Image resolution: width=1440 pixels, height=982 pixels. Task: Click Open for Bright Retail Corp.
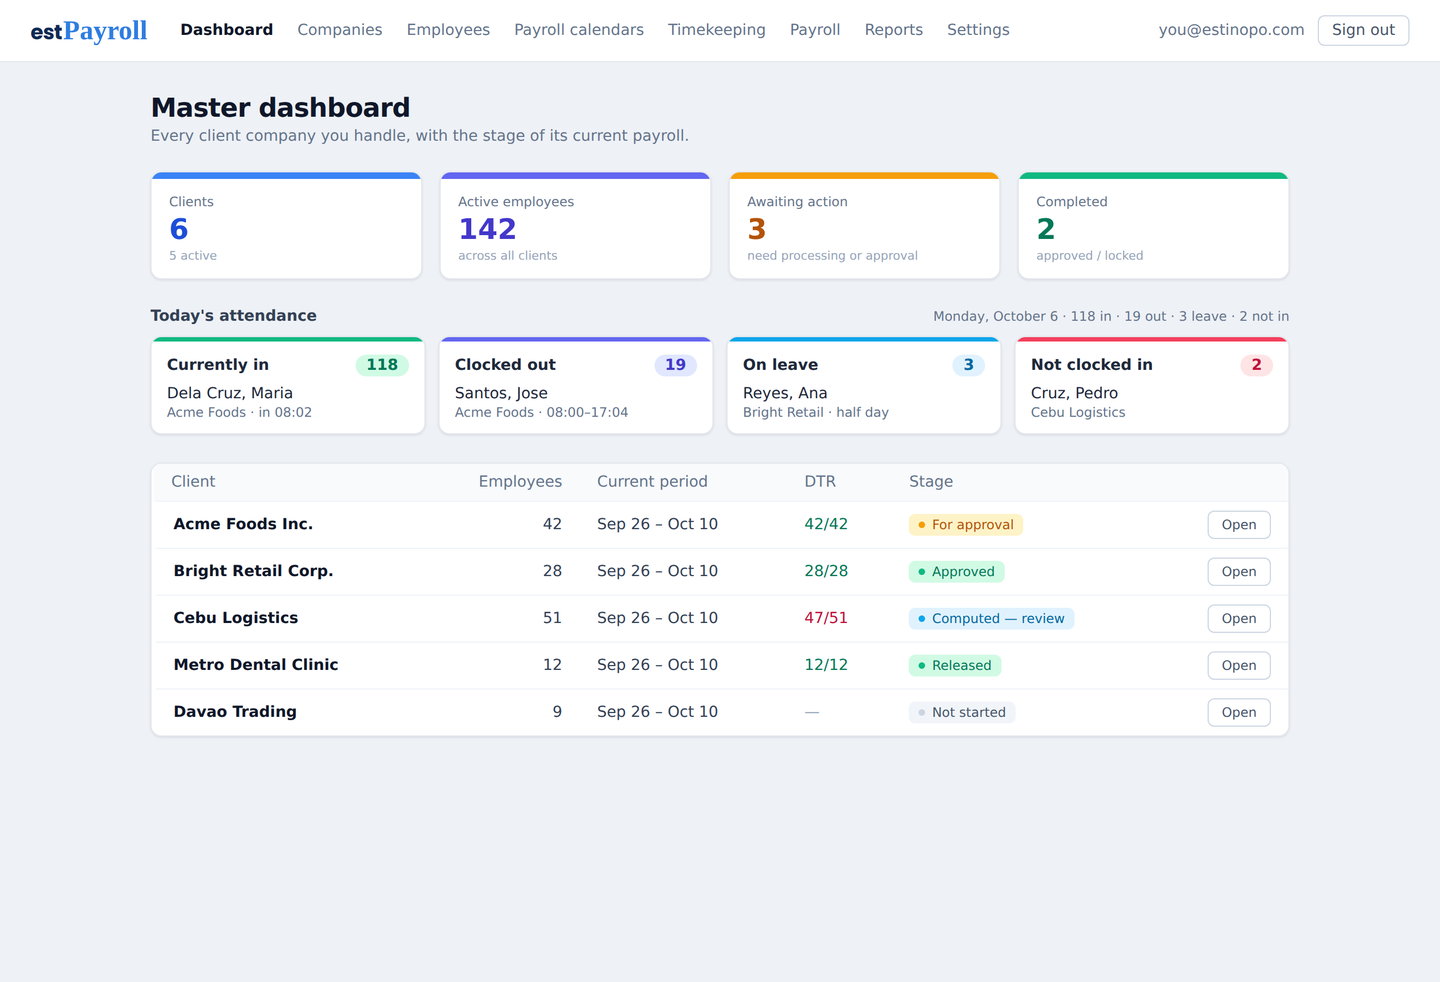[1239, 572]
